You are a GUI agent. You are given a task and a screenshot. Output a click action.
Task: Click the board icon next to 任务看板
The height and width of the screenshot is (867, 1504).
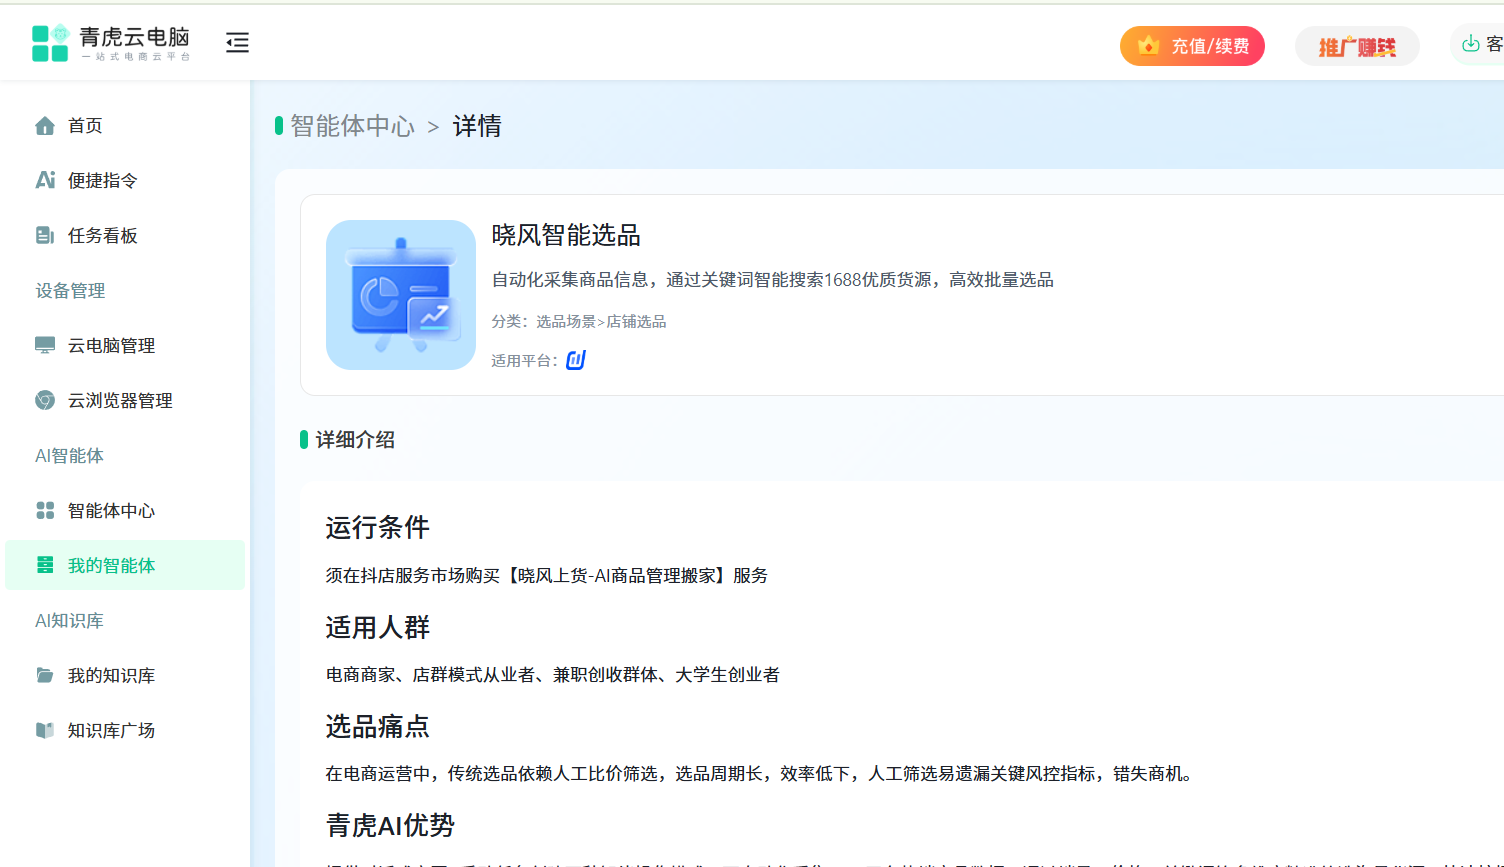45,236
